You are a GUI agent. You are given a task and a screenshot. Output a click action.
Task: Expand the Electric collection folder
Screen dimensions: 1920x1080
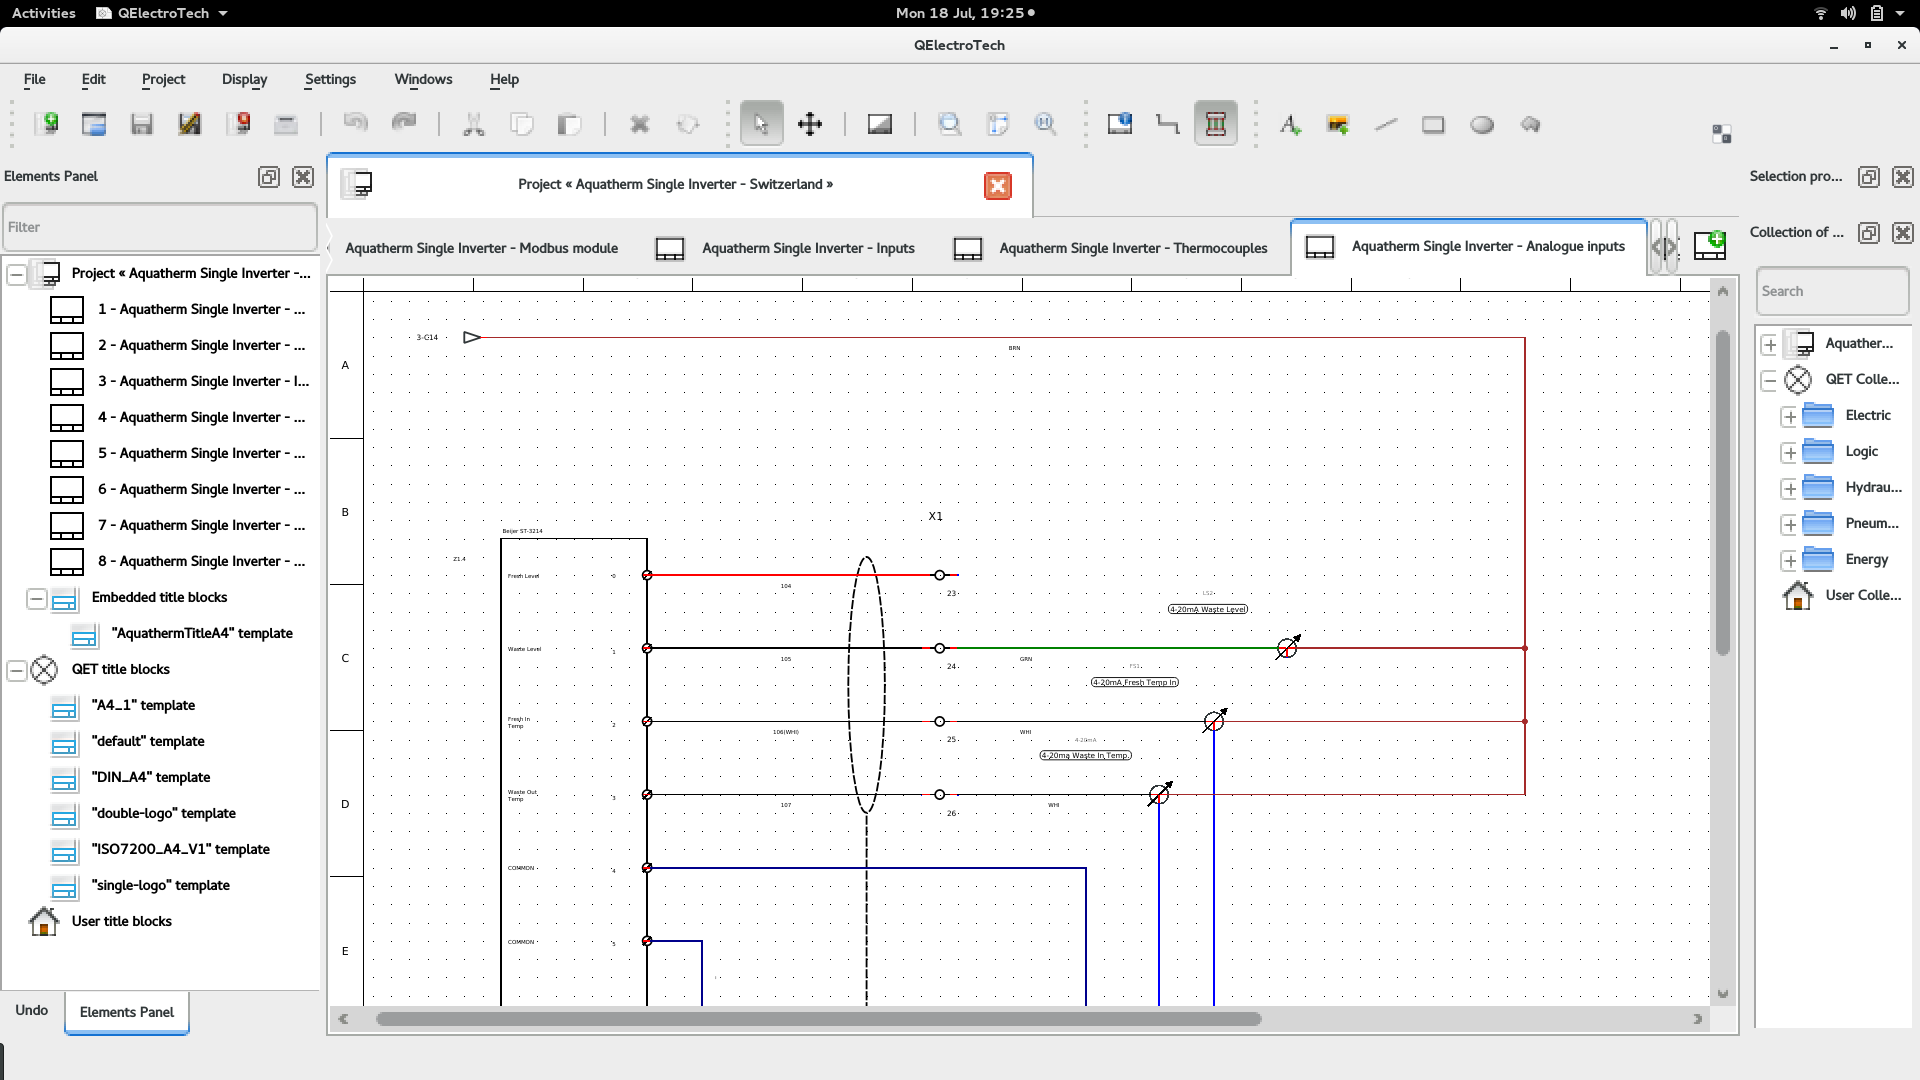click(x=1790, y=416)
